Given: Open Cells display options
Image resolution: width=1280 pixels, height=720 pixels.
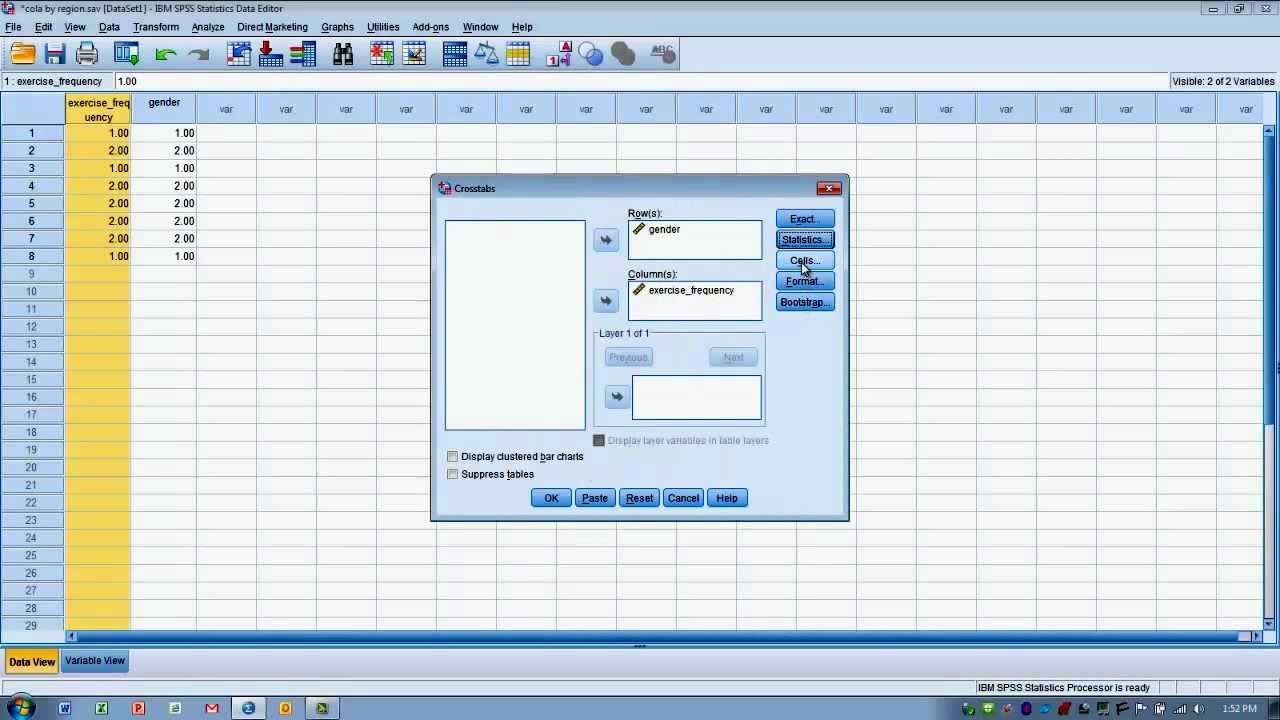Looking at the screenshot, I should (x=805, y=261).
